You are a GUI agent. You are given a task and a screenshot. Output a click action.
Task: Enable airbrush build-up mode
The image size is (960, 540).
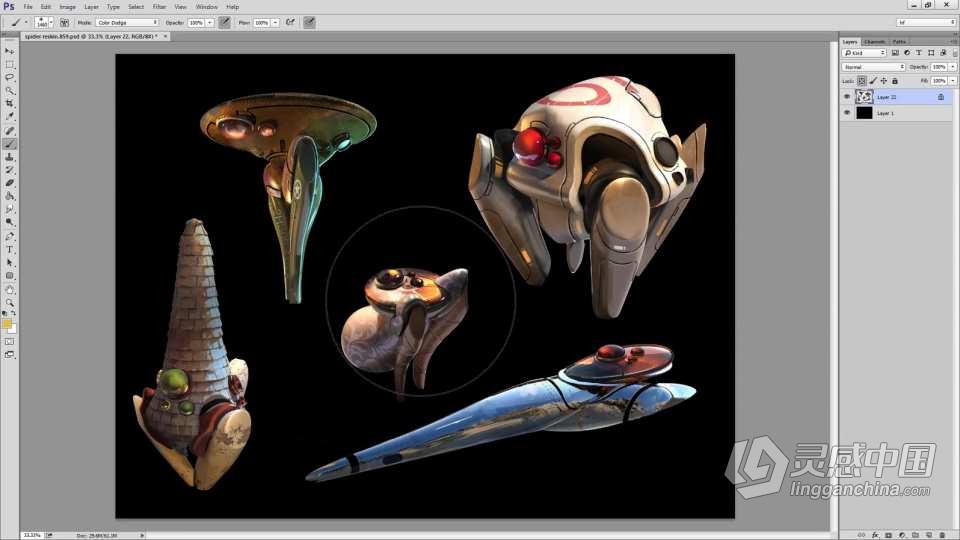[x=290, y=23]
